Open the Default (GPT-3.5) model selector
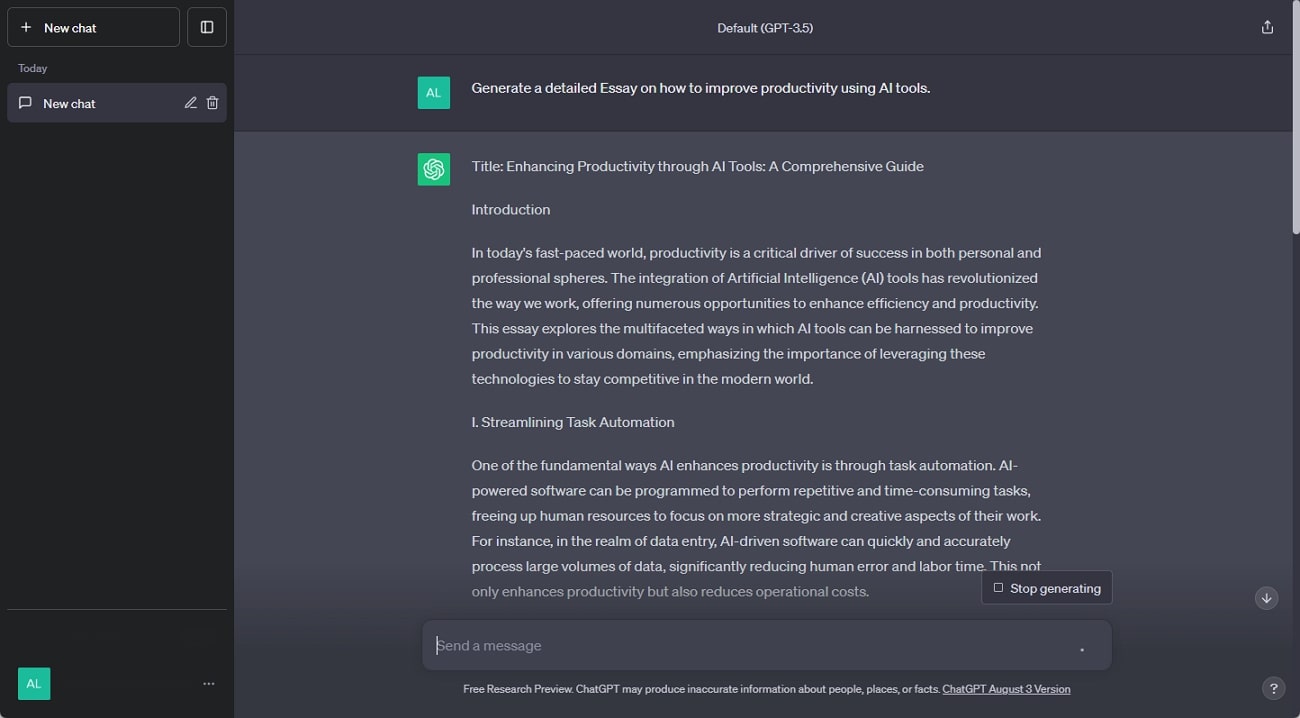 pyautogui.click(x=764, y=27)
